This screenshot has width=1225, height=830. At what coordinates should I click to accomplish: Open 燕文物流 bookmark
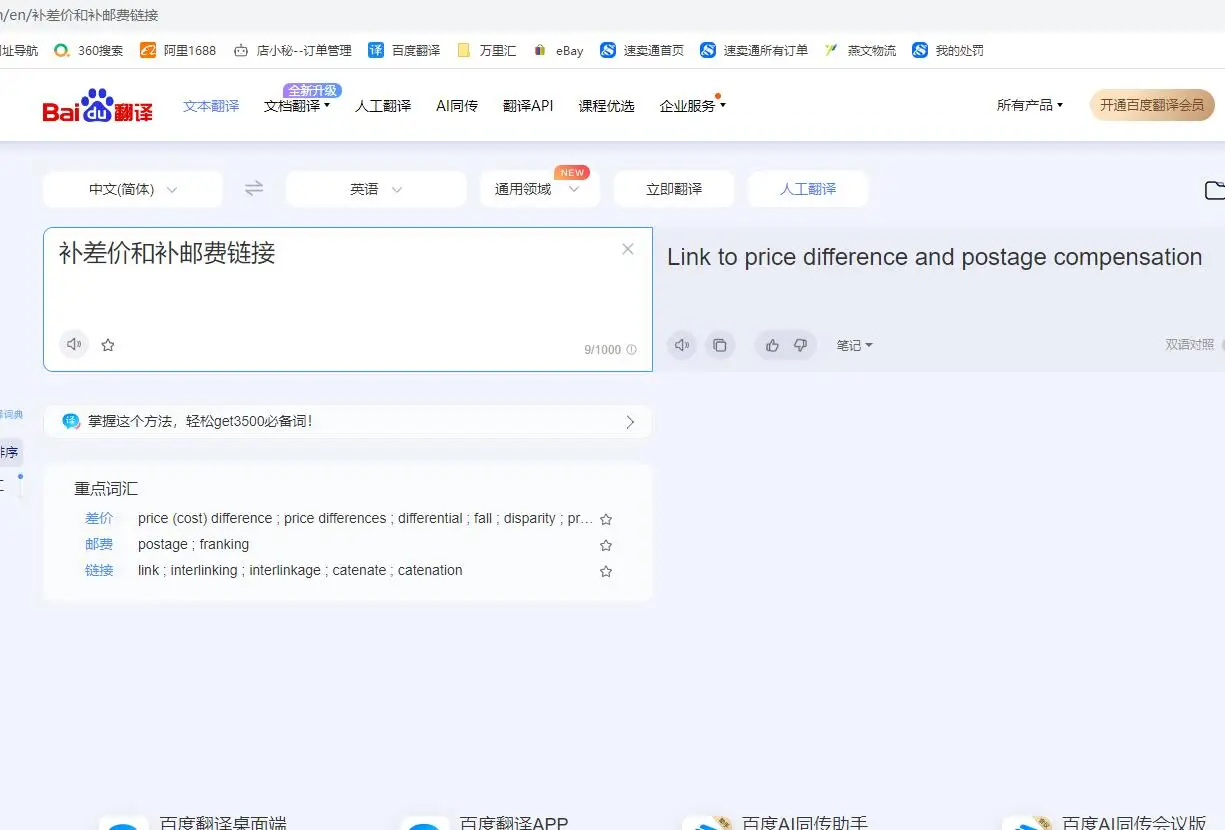pyautogui.click(x=860, y=50)
